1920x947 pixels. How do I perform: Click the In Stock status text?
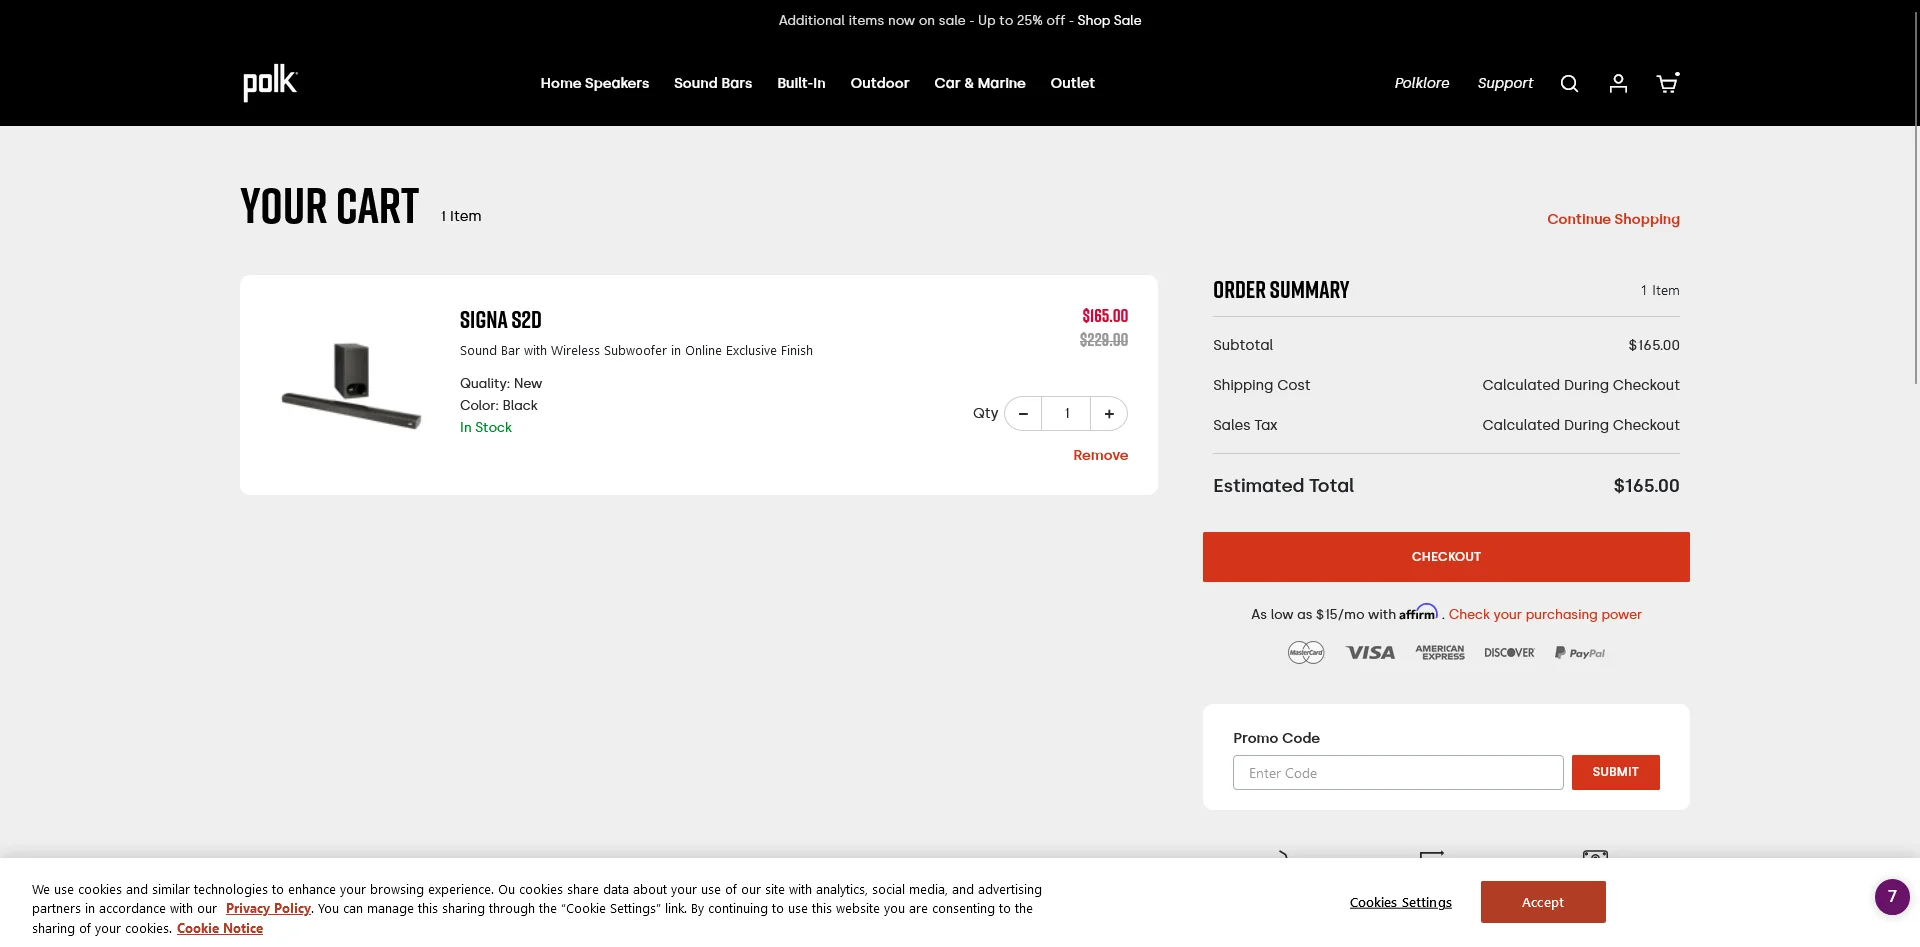486,427
